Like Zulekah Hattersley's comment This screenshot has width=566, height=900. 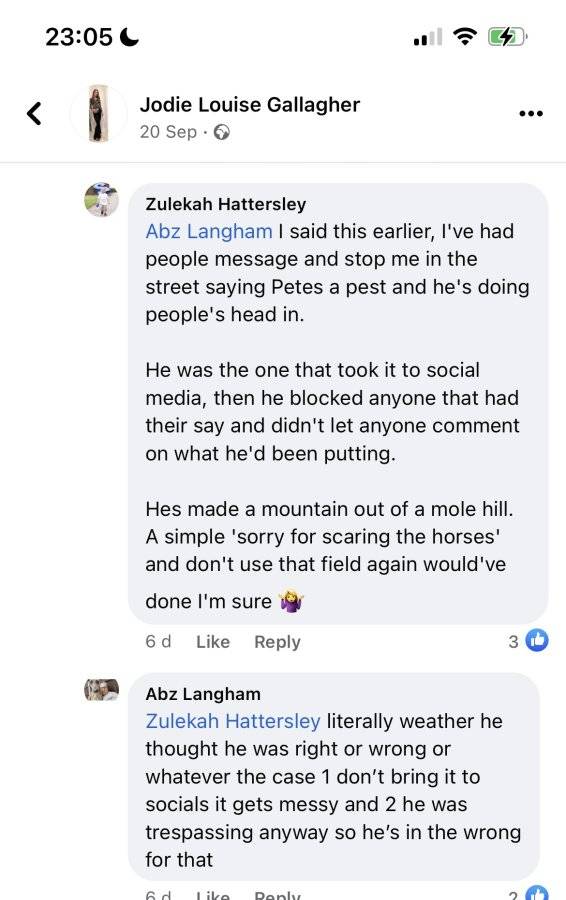point(213,642)
